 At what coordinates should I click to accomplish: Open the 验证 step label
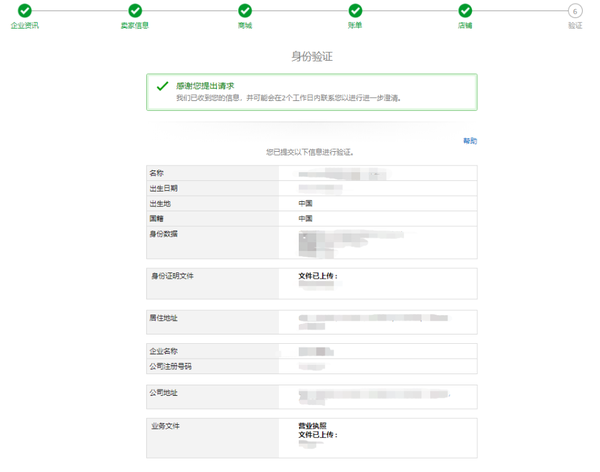[575, 26]
